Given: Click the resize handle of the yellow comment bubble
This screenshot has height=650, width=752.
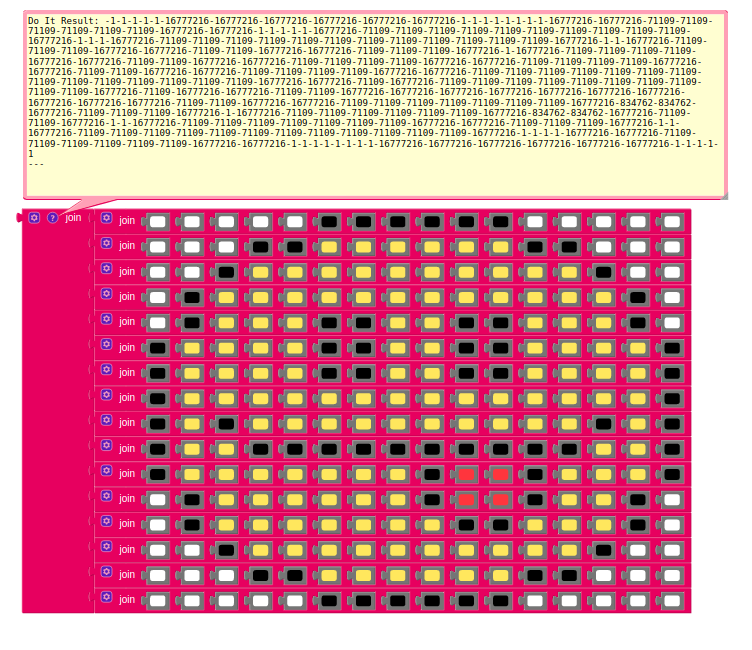Looking at the screenshot, I should click(x=724, y=195).
